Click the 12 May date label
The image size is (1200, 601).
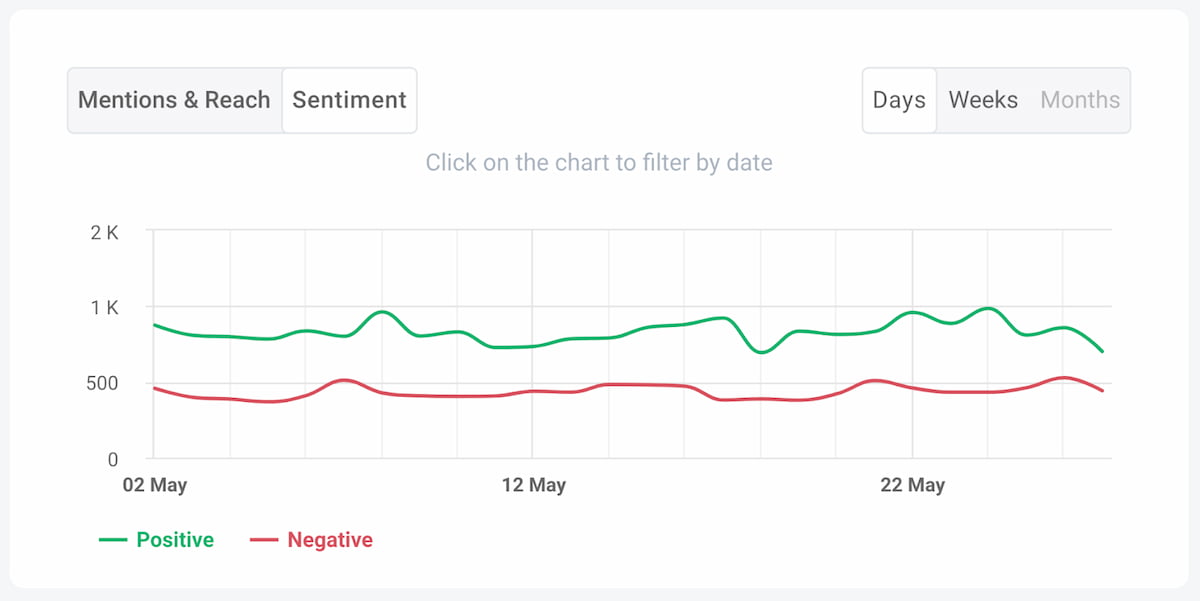(533, 486)
